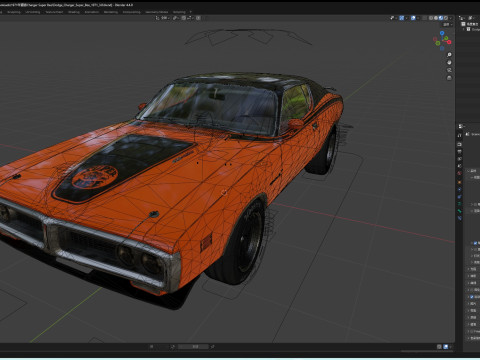Viewport: 480px width, 360px height.
Task: Open the Compositing workspace tab
Action: click(131, 12)
